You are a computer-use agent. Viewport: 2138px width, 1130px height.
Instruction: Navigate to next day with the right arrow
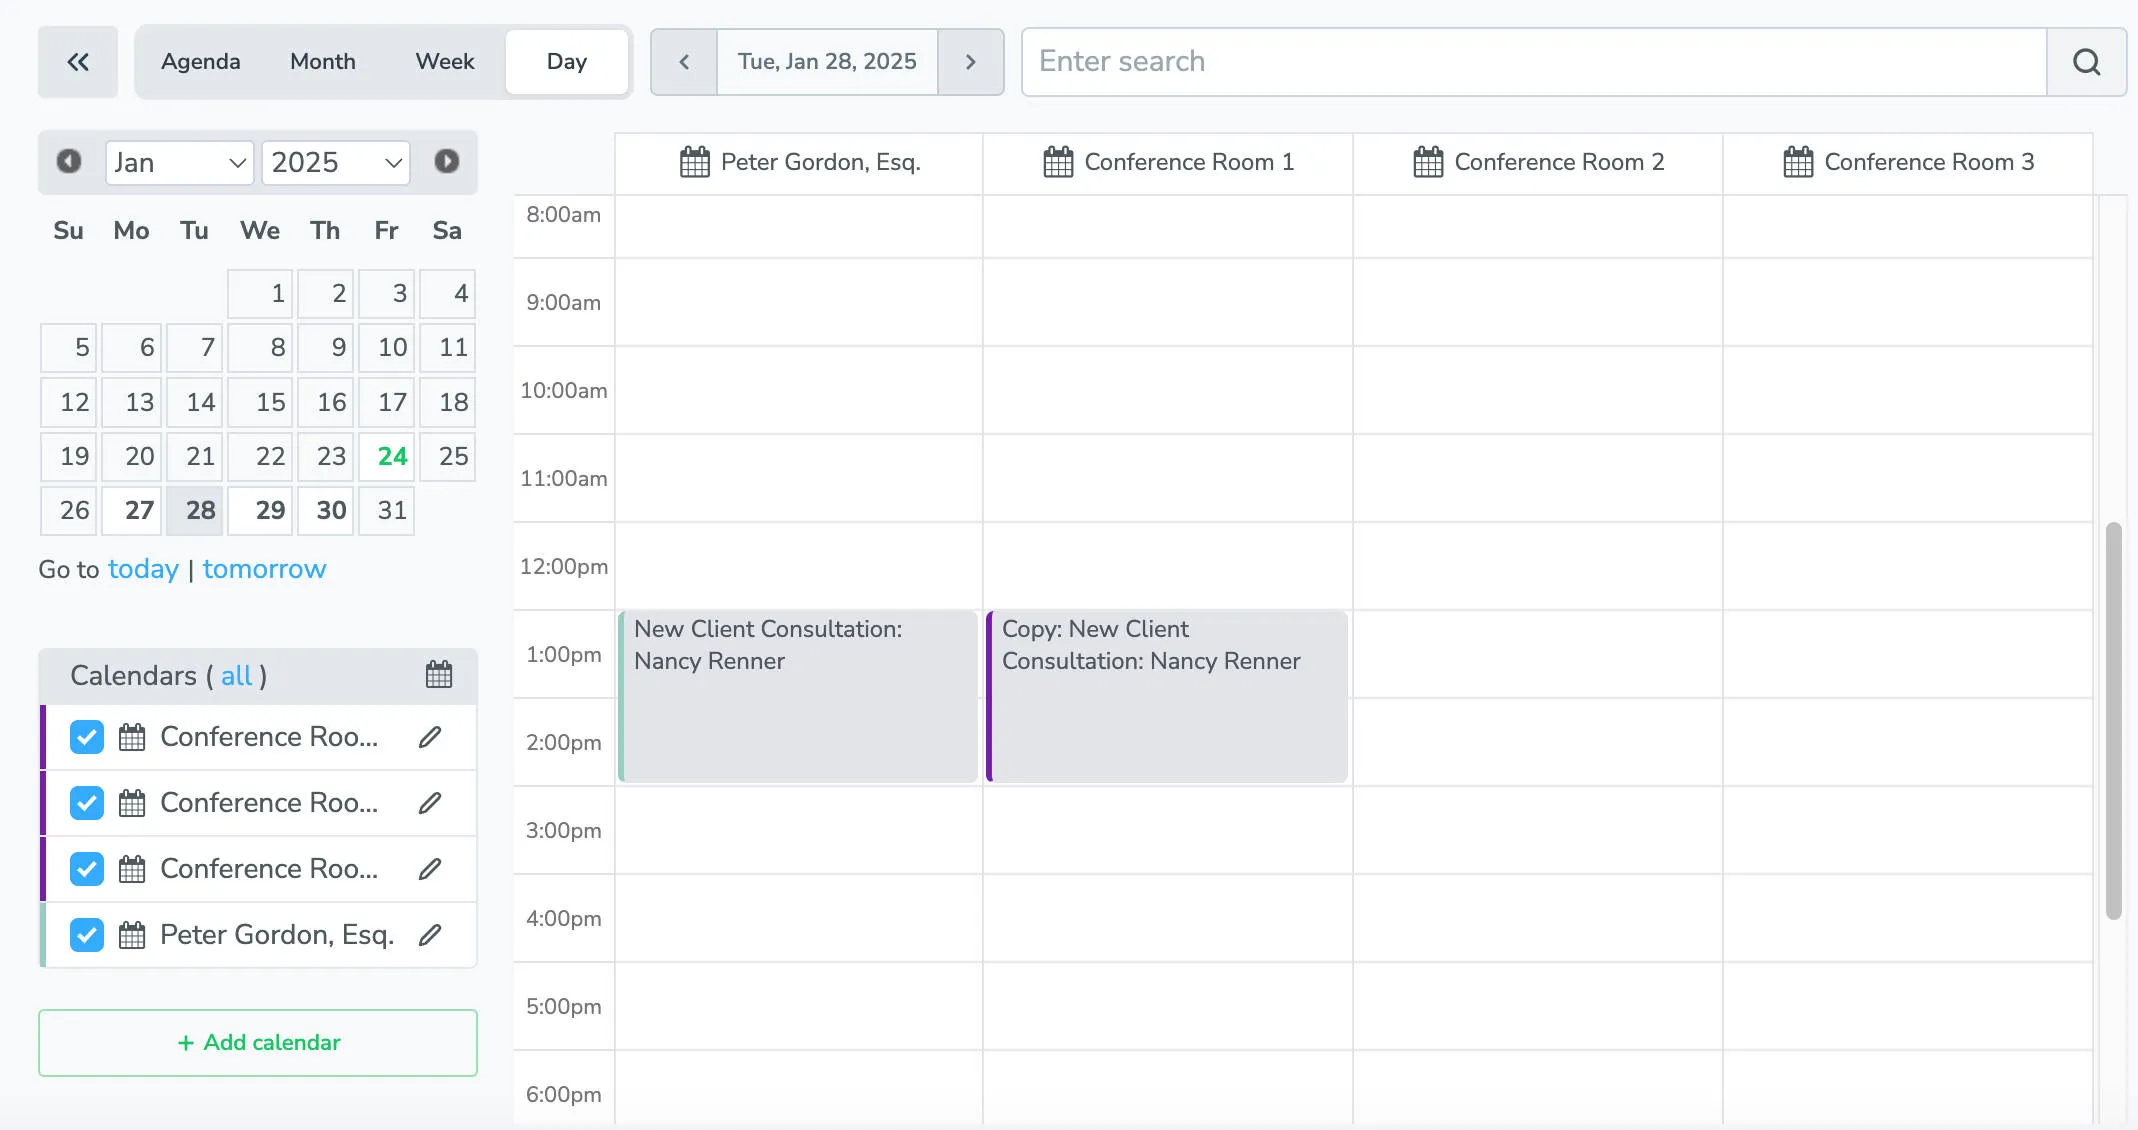[x=969, y=61]
